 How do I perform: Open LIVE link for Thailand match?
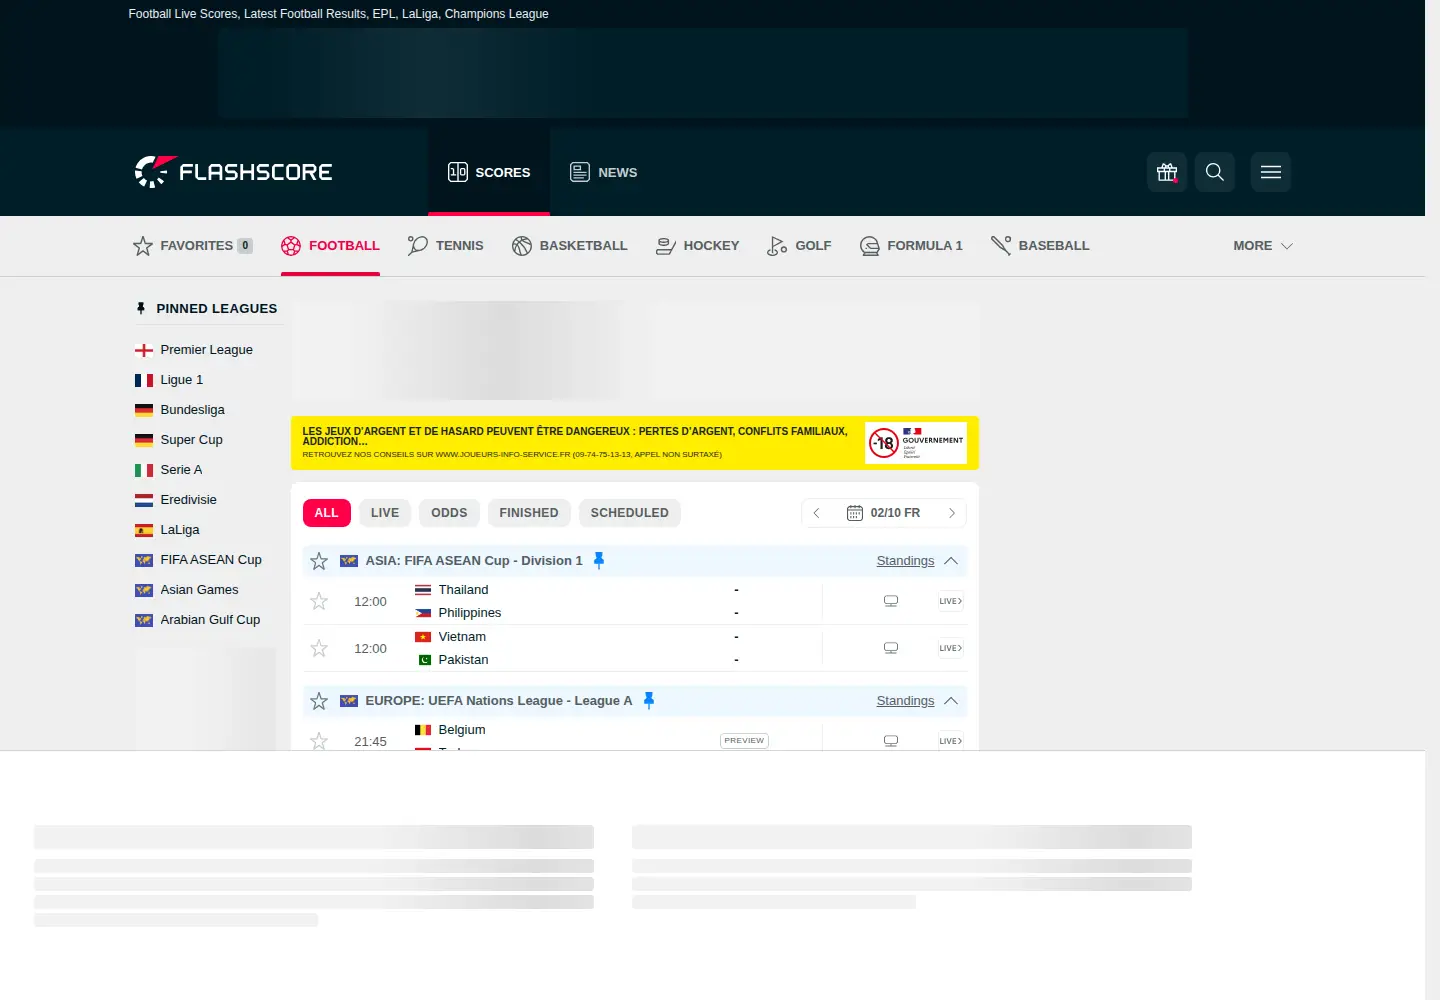951,601
